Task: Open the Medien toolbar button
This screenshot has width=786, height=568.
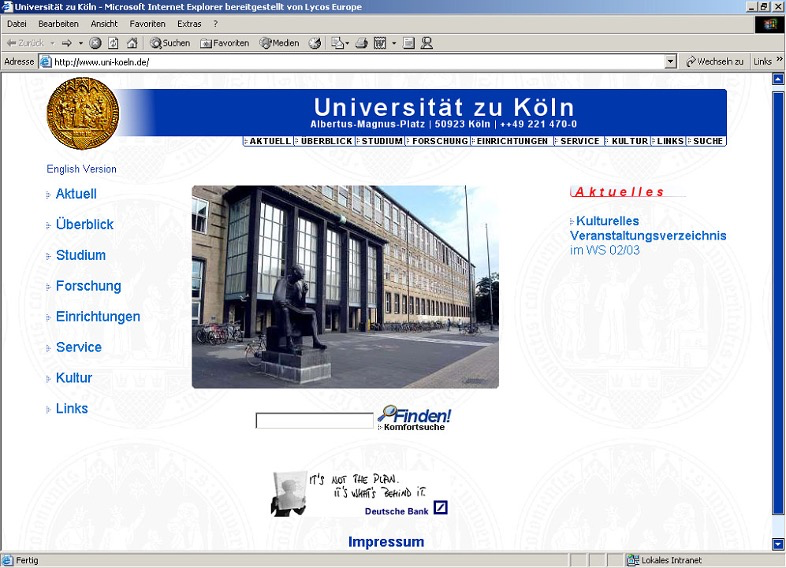Action: 279,43
